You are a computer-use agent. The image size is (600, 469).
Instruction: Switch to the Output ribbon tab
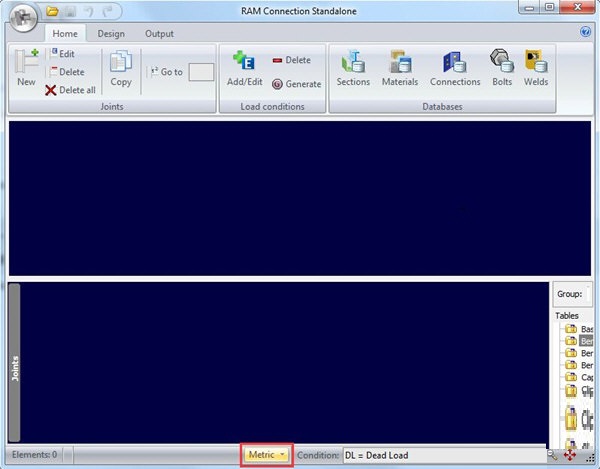tap(159, 34)
